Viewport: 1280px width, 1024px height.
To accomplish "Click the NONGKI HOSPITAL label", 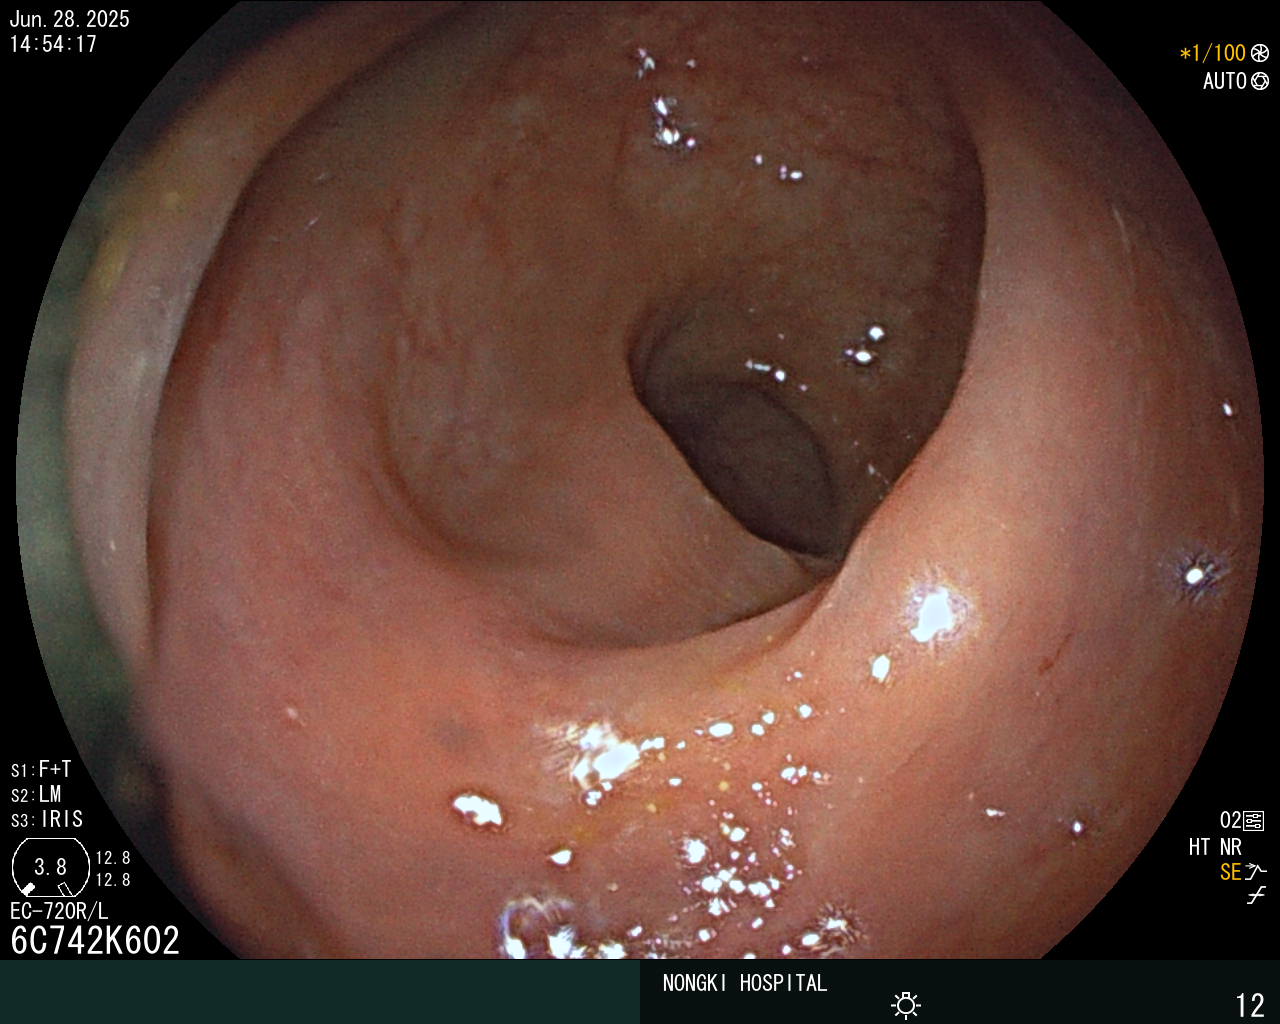I will (x=745, y=983).
